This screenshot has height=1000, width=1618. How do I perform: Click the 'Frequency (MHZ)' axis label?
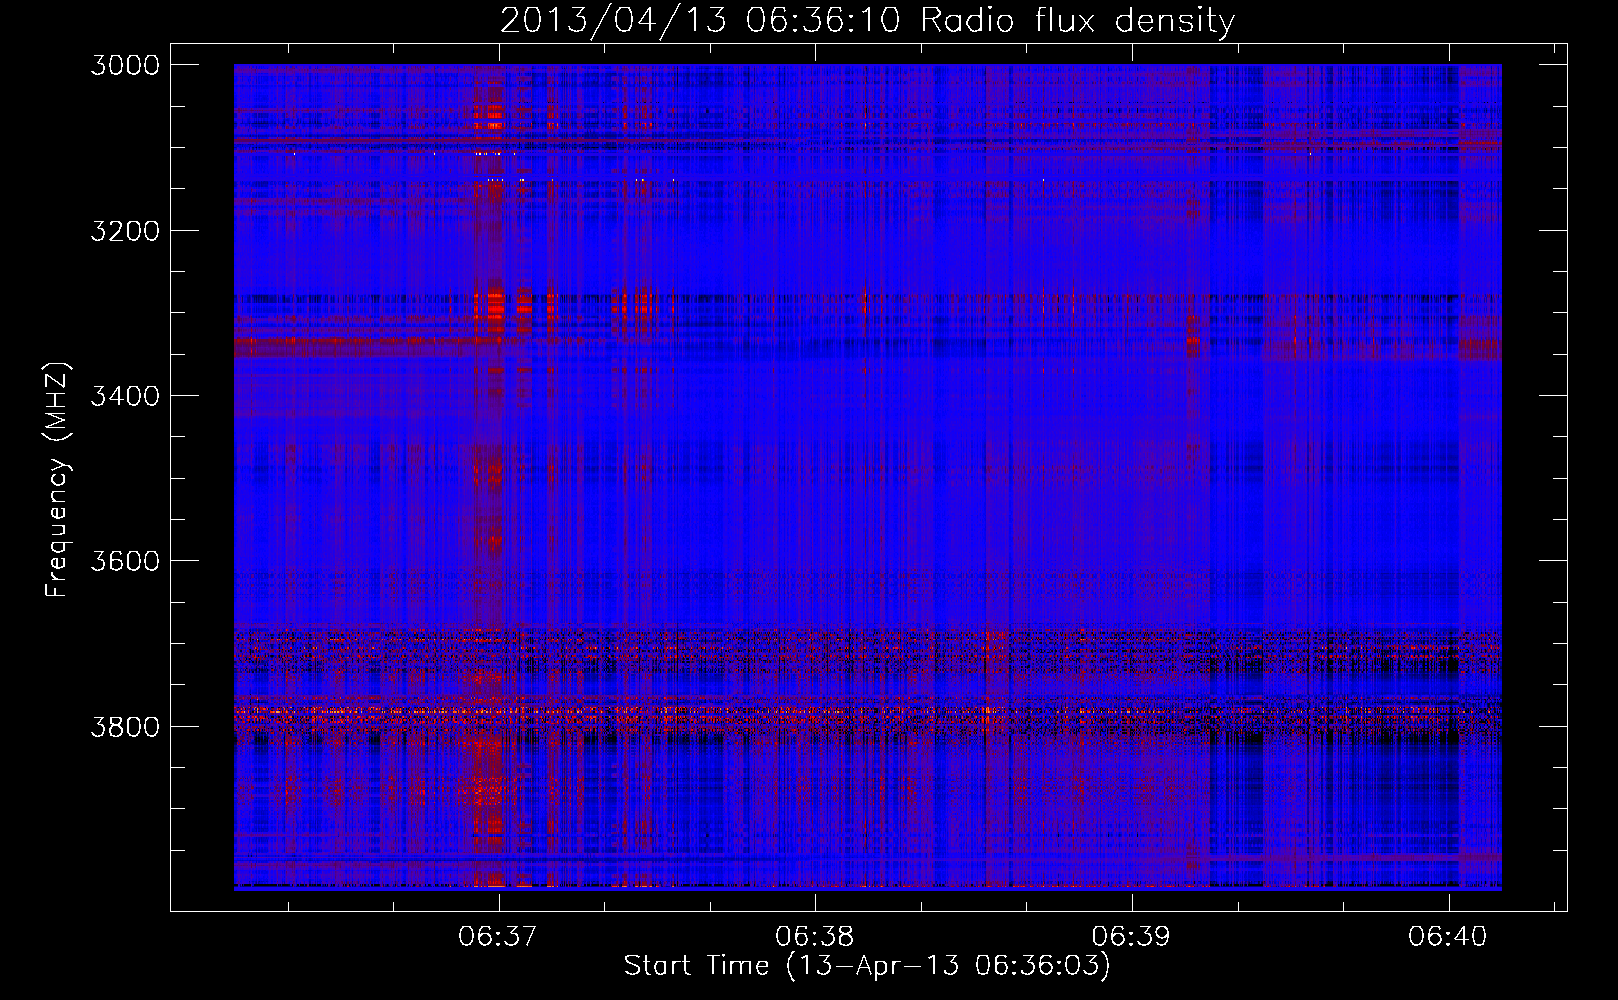coord(58,479)
